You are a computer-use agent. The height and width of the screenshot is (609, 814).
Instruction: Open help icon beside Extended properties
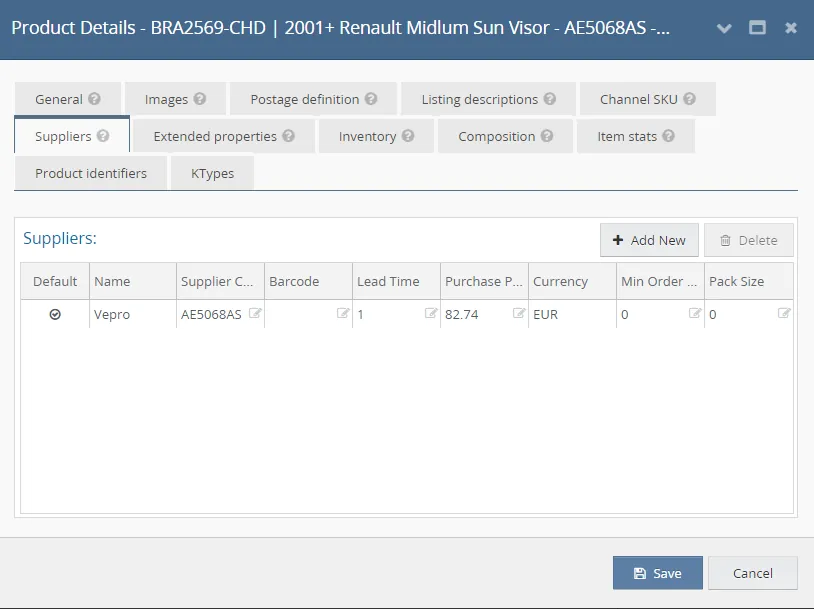[289, 136]
